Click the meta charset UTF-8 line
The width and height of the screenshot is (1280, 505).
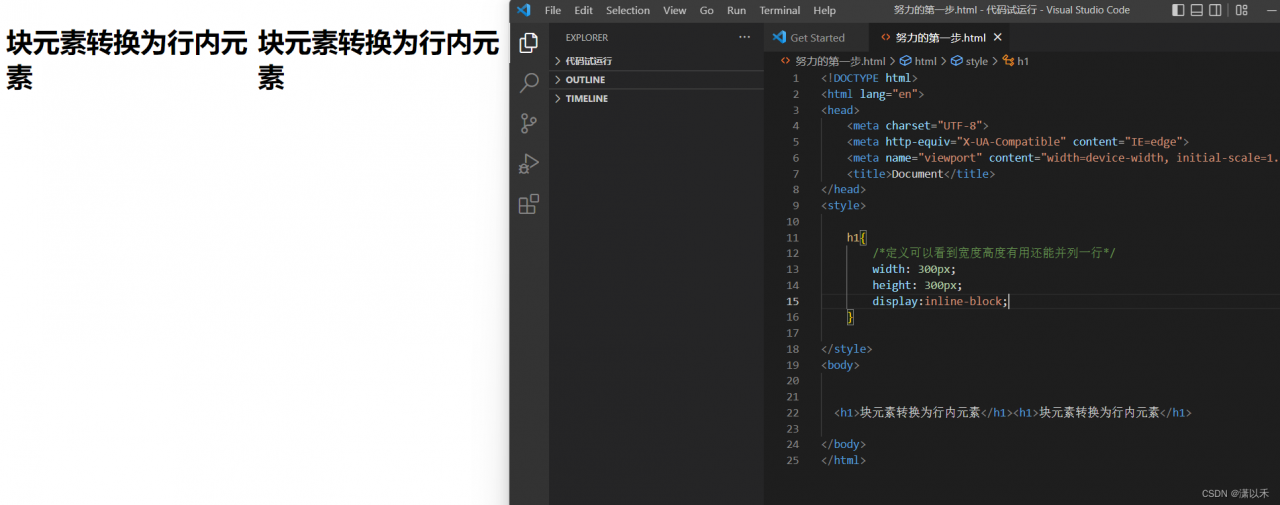[x=917, y=126]
